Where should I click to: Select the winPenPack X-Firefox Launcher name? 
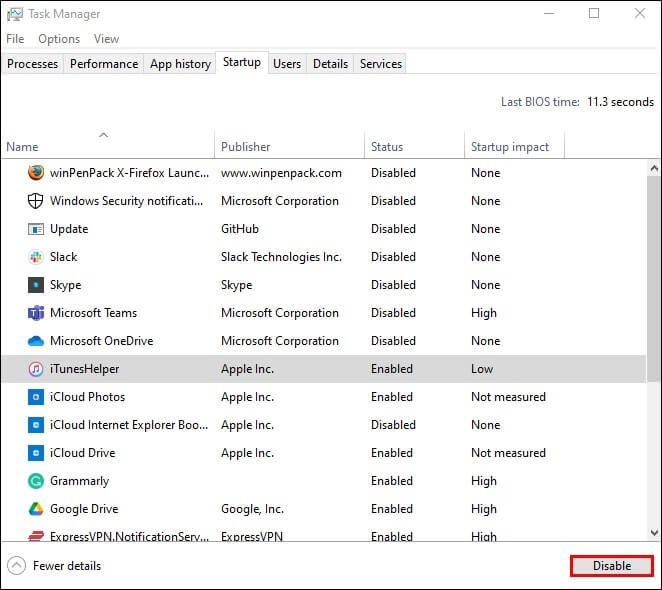(129, 173)
